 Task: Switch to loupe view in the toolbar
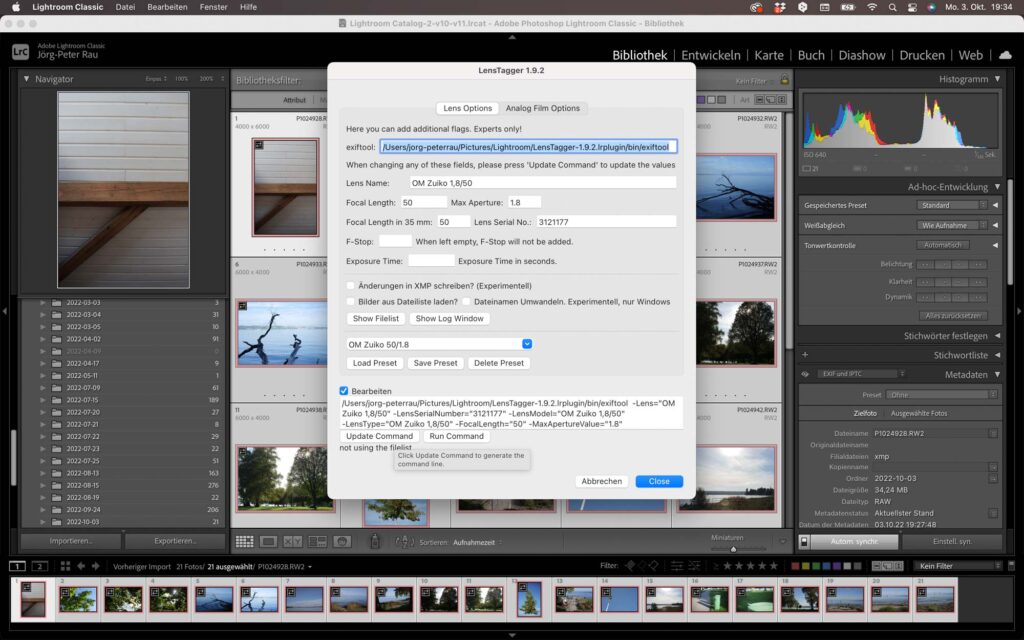(268, 542)
